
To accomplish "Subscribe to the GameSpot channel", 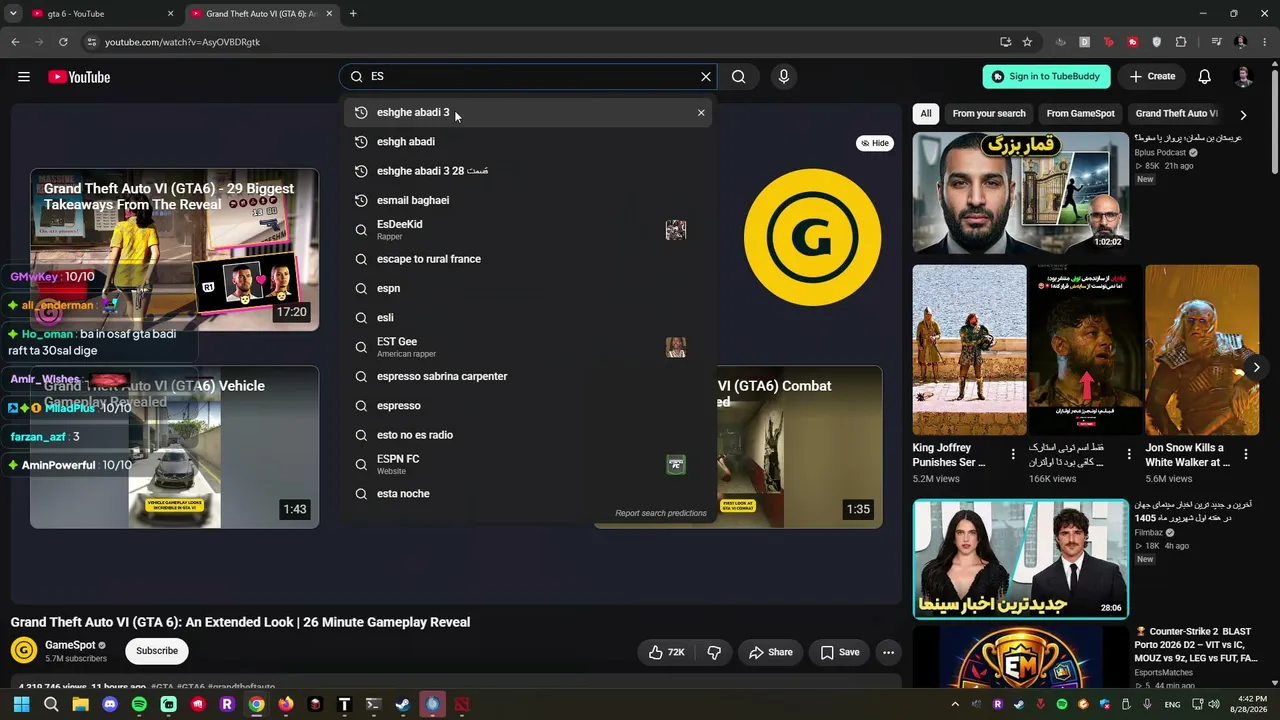I will click(x=157, y=651).
